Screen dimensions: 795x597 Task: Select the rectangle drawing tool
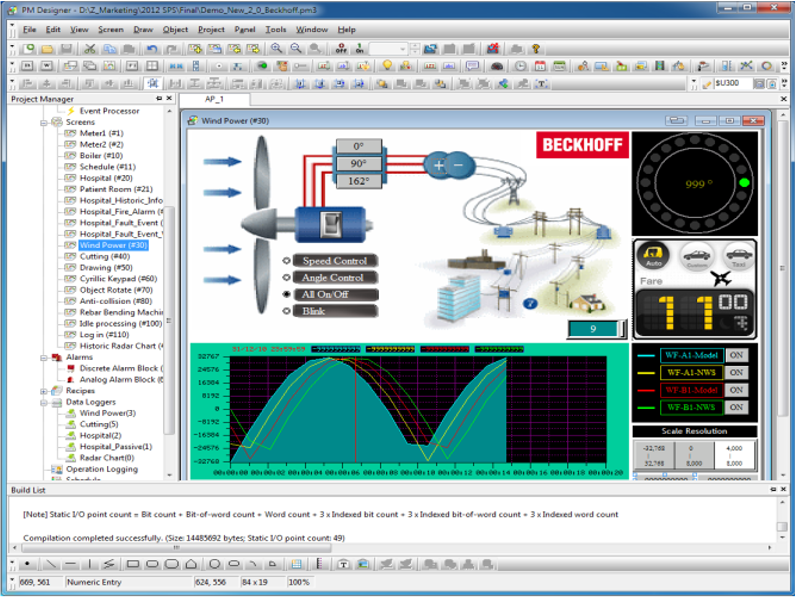point(133,564)
